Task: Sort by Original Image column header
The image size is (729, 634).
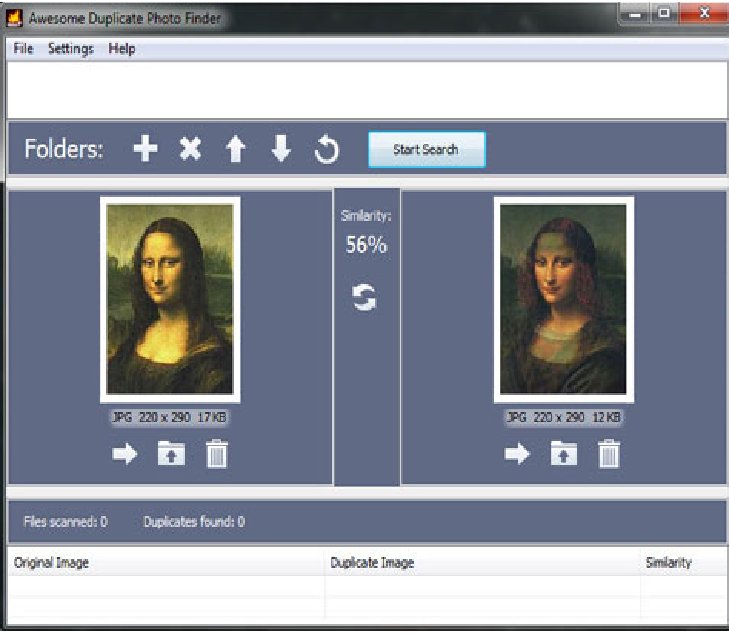Action: 52,563
